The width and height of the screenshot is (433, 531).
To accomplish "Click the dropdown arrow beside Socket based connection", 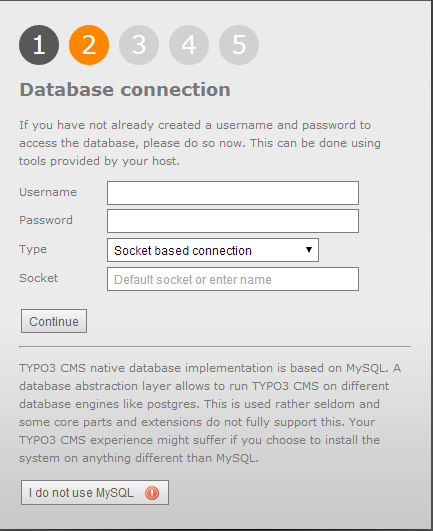I will [308, 250].
